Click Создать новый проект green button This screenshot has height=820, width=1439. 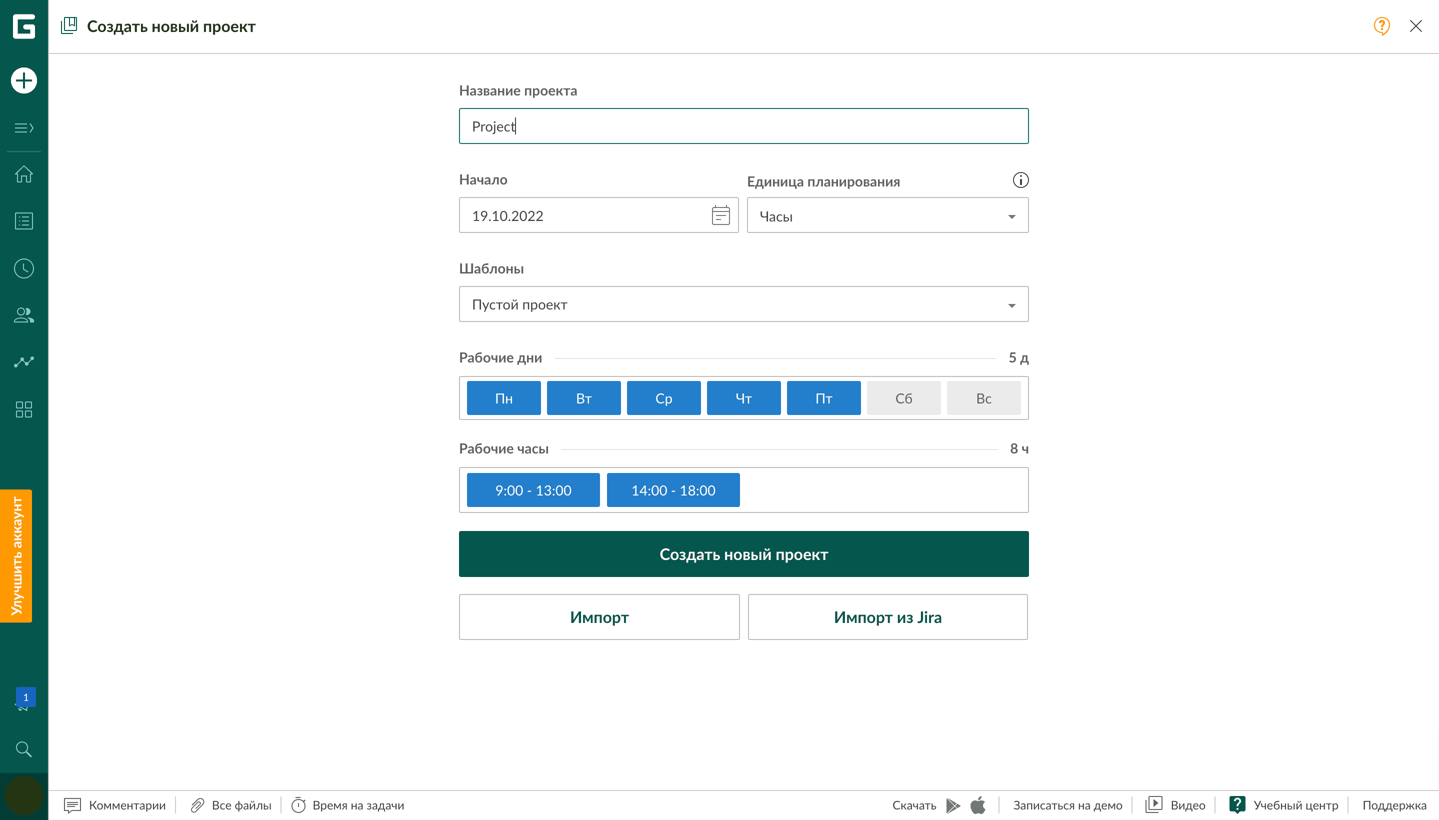[744, 554]
